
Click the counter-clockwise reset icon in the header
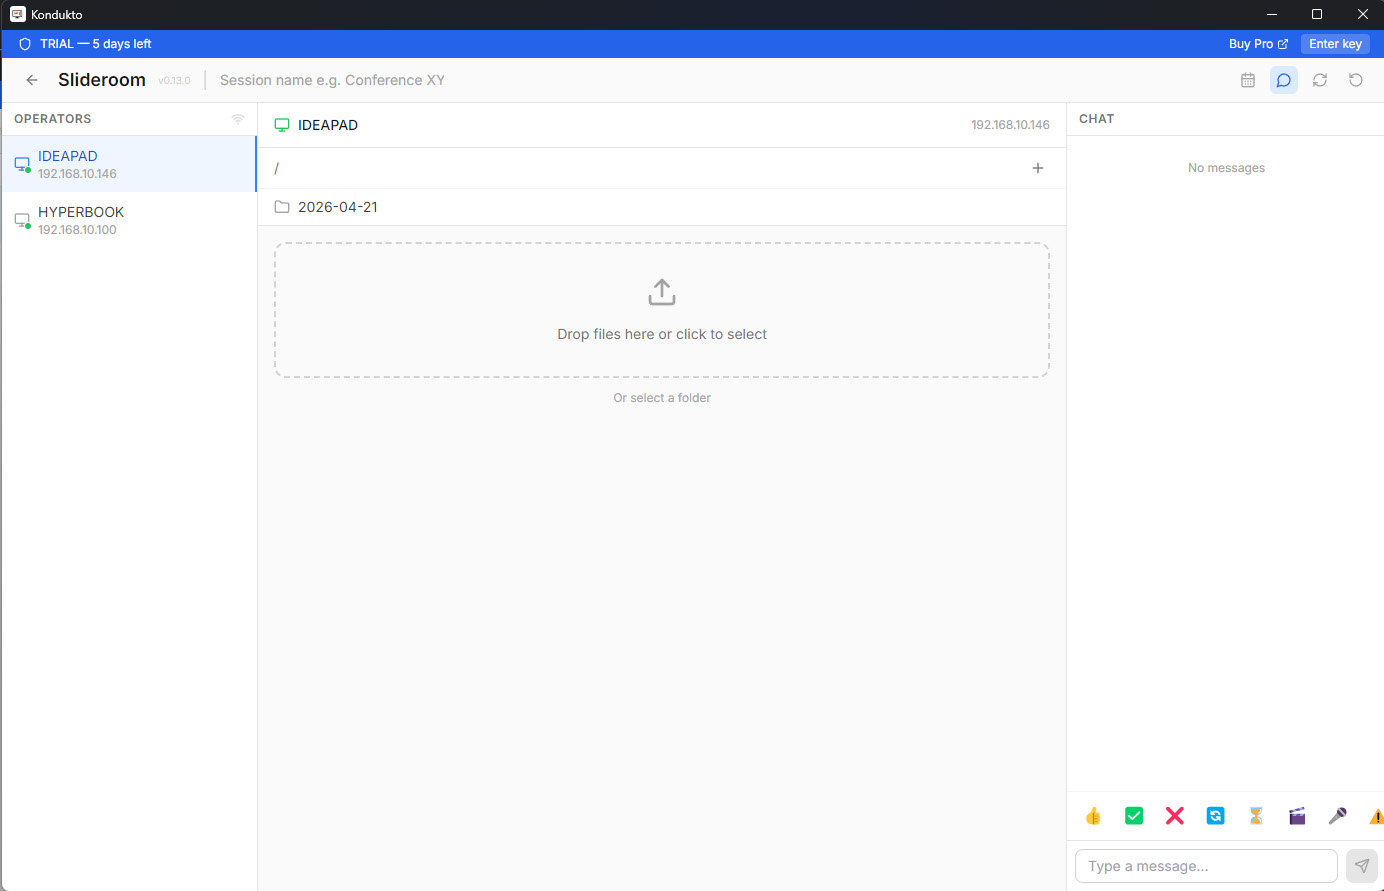click(1356, 80)
